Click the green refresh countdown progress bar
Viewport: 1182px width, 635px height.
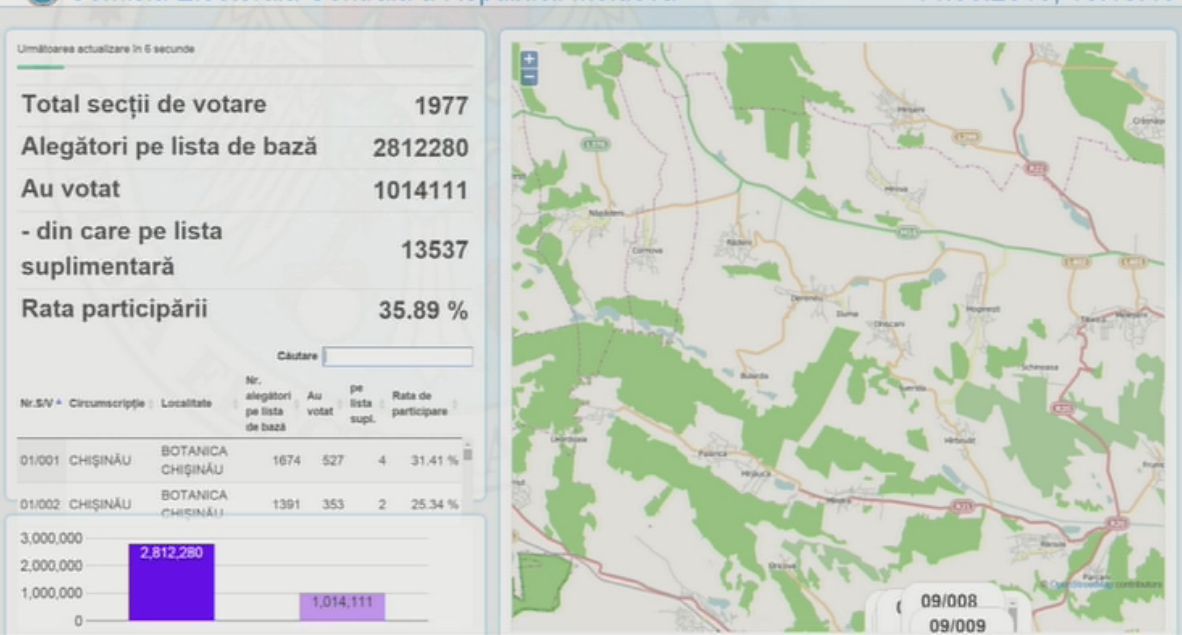(x=41, y=67)
